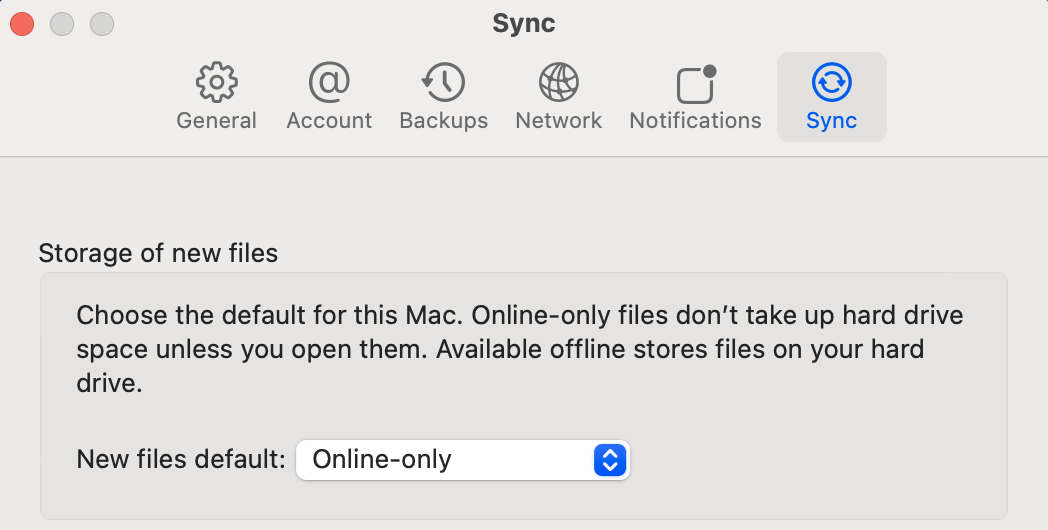Viewport: 1048px width, 530px height.
Task: Switch to the General tab label
Action: pos(216,121)
